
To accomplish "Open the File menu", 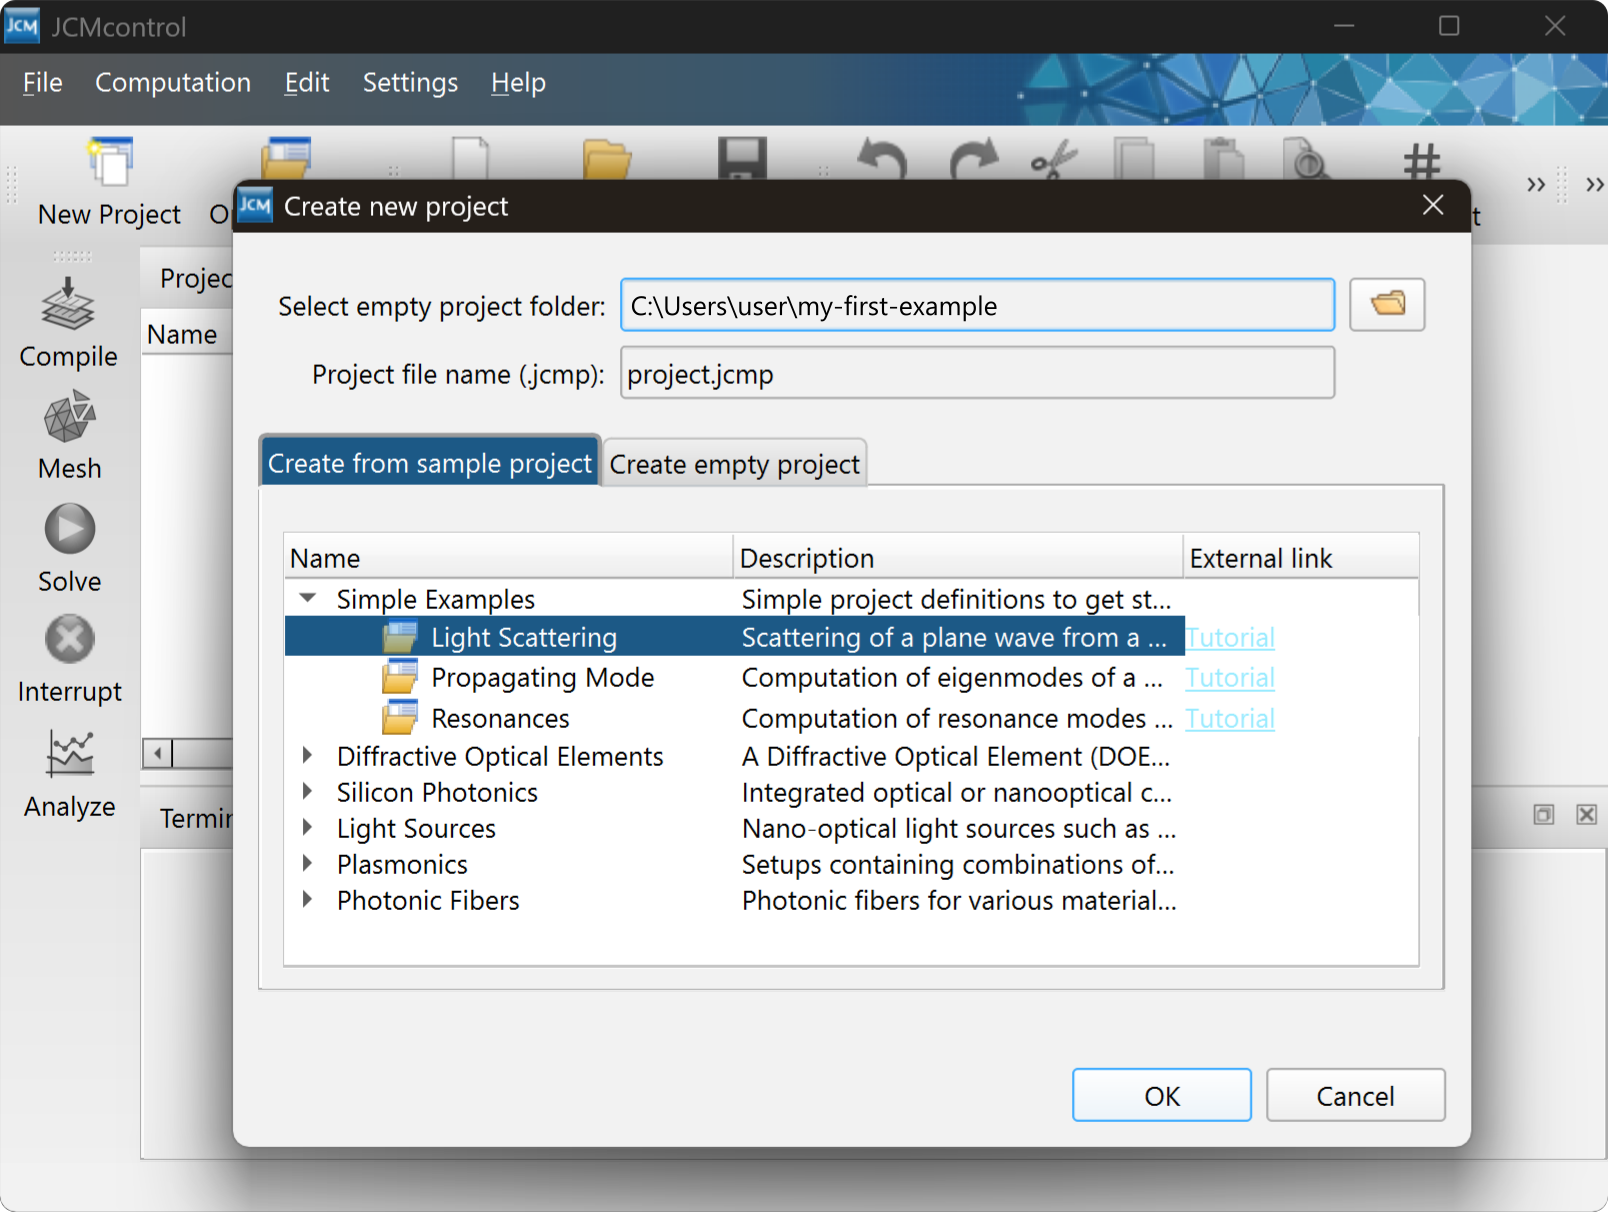I will coord(43,83).
